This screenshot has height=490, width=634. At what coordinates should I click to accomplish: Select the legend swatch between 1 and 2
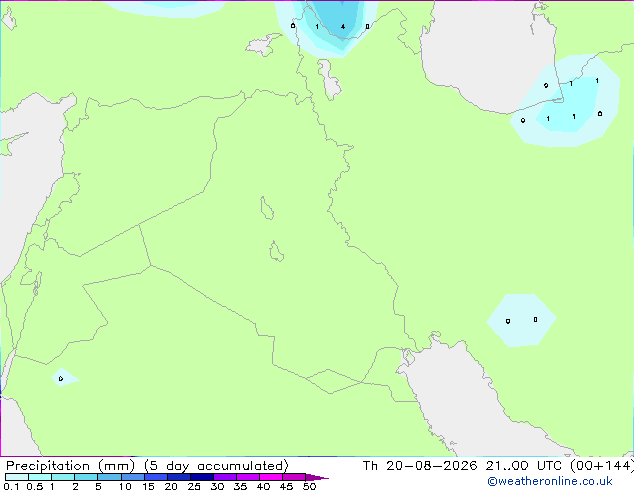63,477
